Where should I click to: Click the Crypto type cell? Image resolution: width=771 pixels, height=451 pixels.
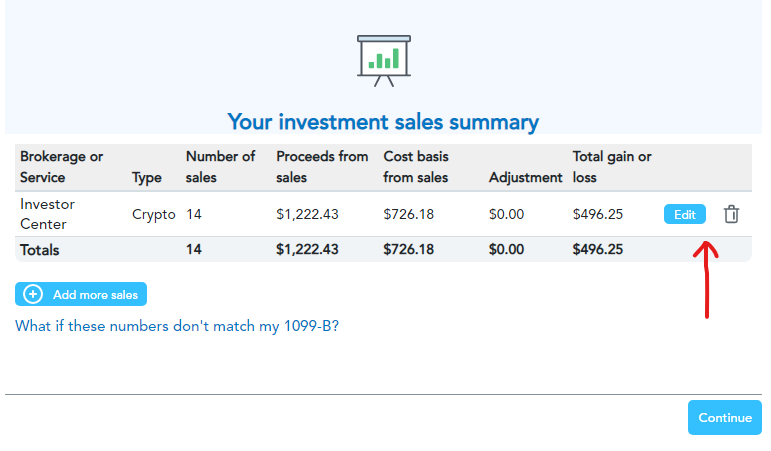tap(154, 214)
